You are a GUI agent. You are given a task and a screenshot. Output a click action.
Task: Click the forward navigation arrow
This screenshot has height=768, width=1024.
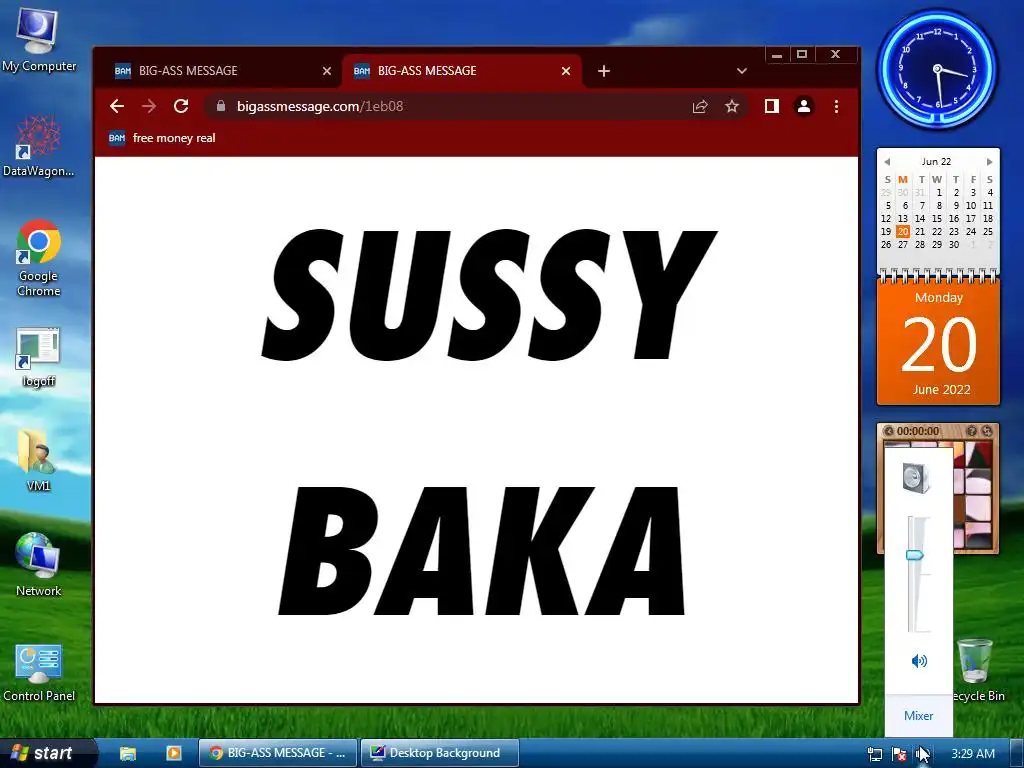click(x=149, y=106)
